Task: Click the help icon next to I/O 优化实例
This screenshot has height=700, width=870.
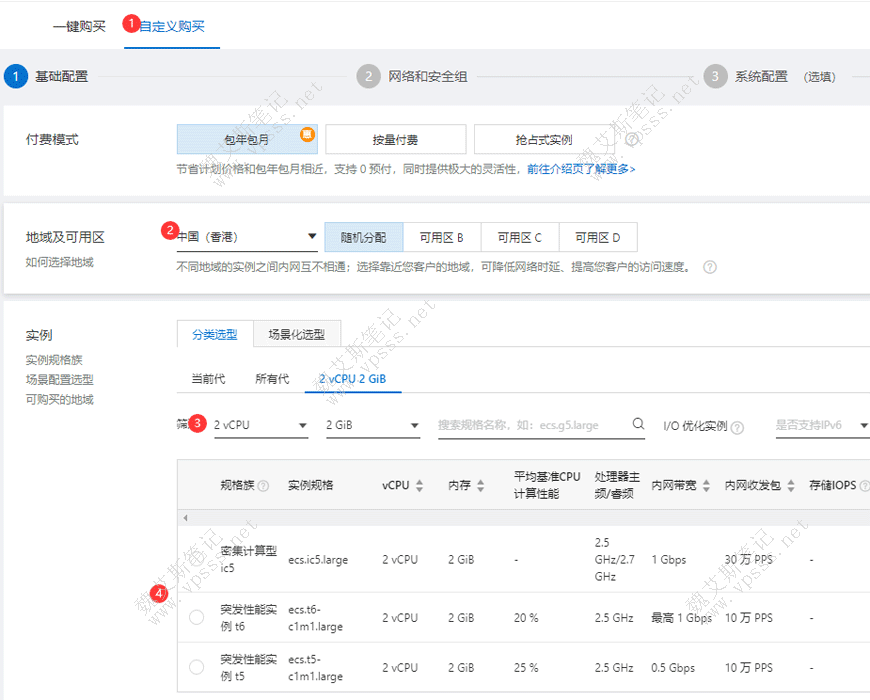Action: point(737,427)
